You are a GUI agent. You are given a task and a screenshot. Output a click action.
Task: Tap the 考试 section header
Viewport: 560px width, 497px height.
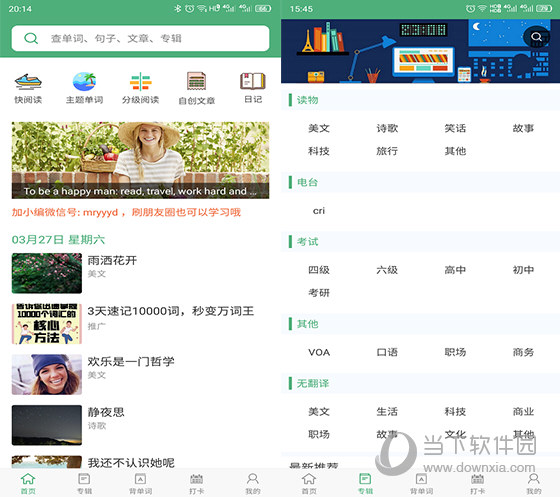[420, 242]
